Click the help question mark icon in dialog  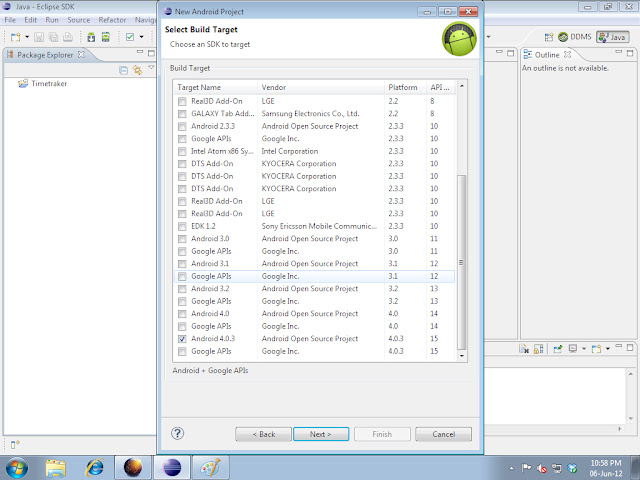click(x=178, y=433)
